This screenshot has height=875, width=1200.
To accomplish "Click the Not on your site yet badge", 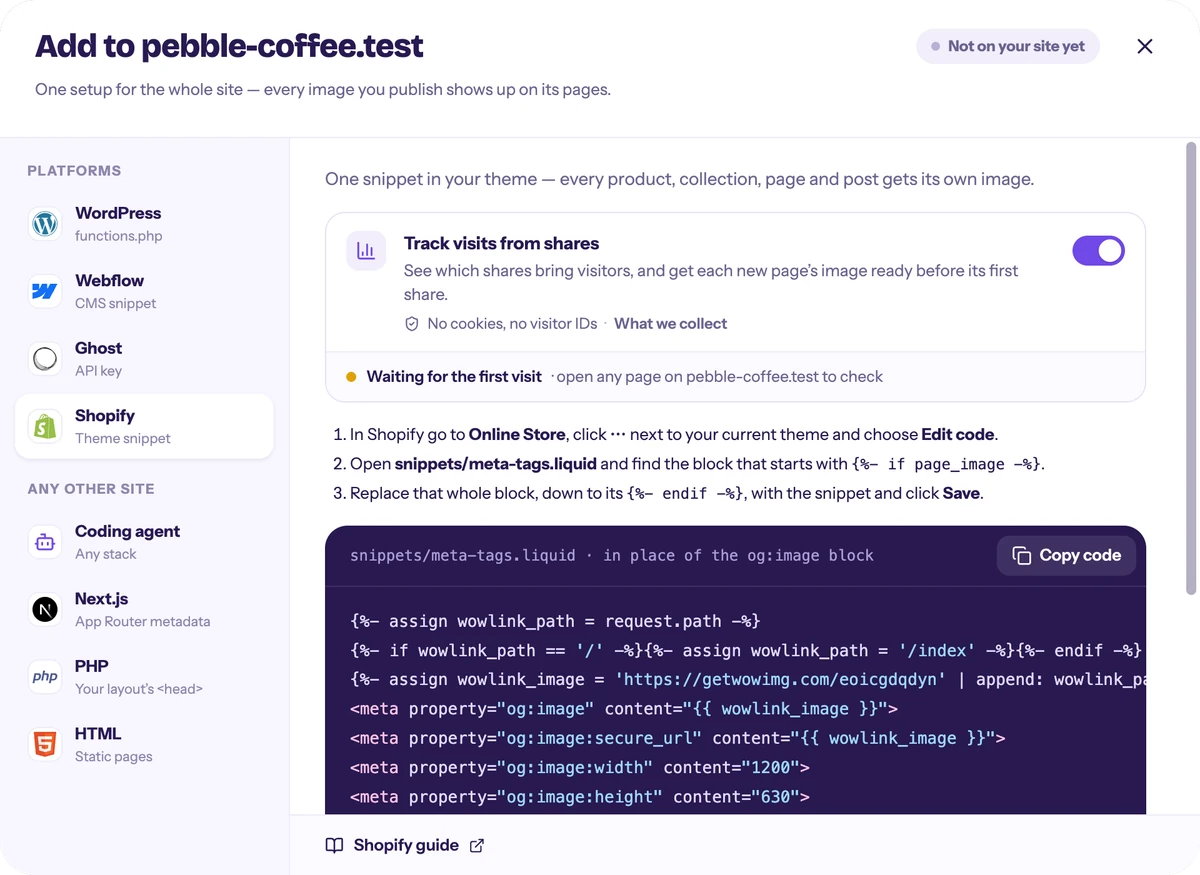I will click(x=1008, y=46).
